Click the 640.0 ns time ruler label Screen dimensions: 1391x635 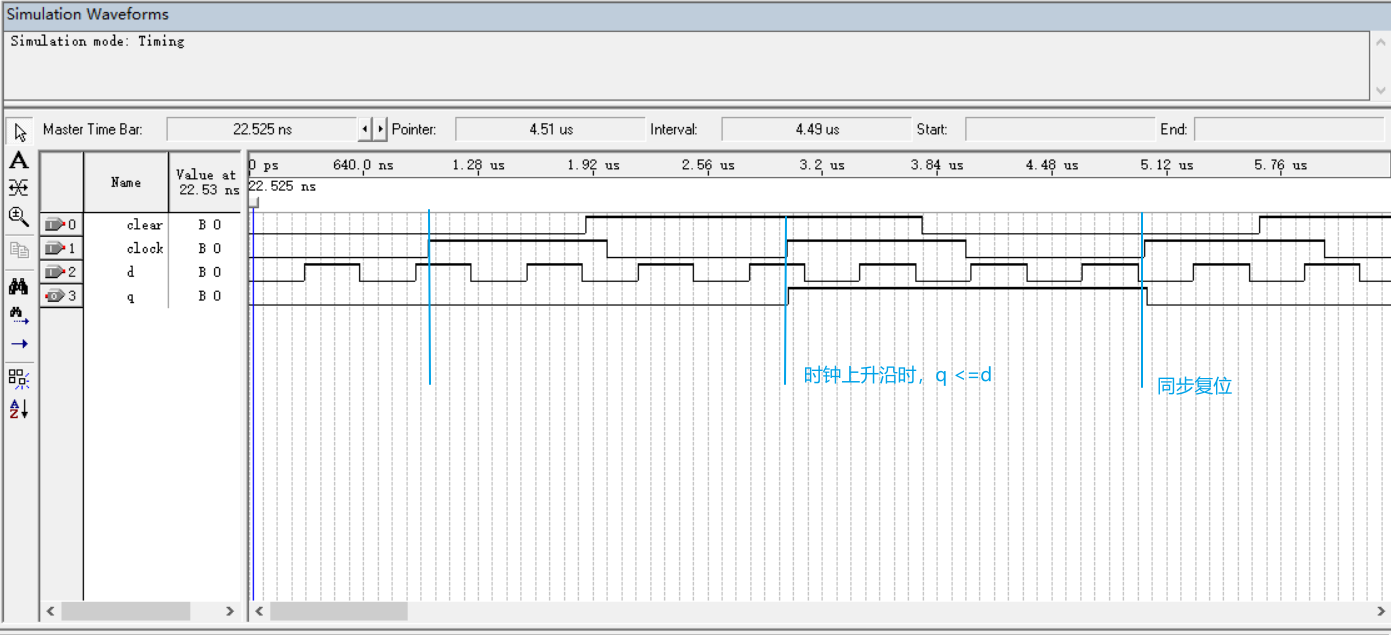363,165
